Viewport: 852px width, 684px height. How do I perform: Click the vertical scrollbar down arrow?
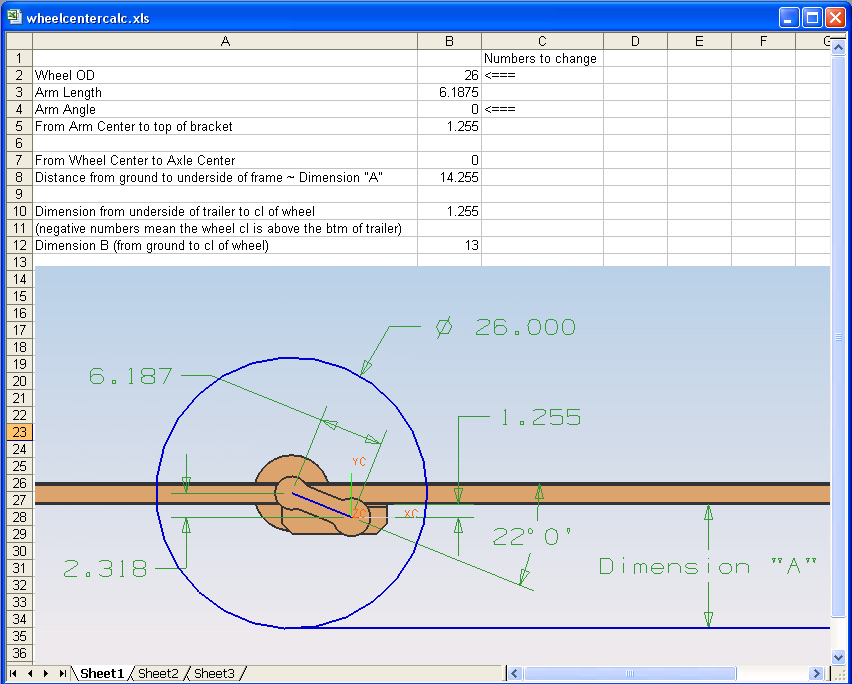click(x=838, y=658)
